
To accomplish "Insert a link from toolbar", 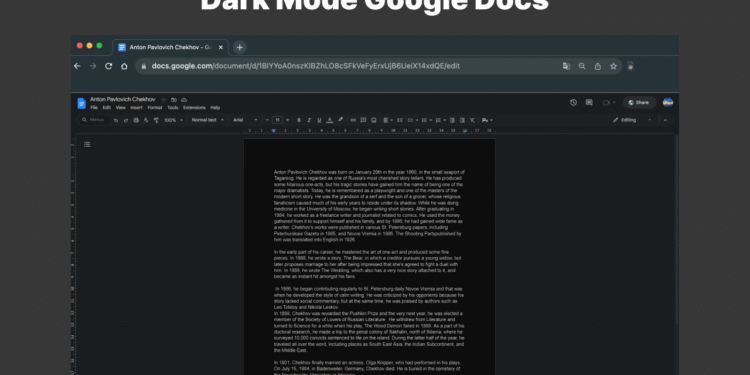I will [353, 120].
